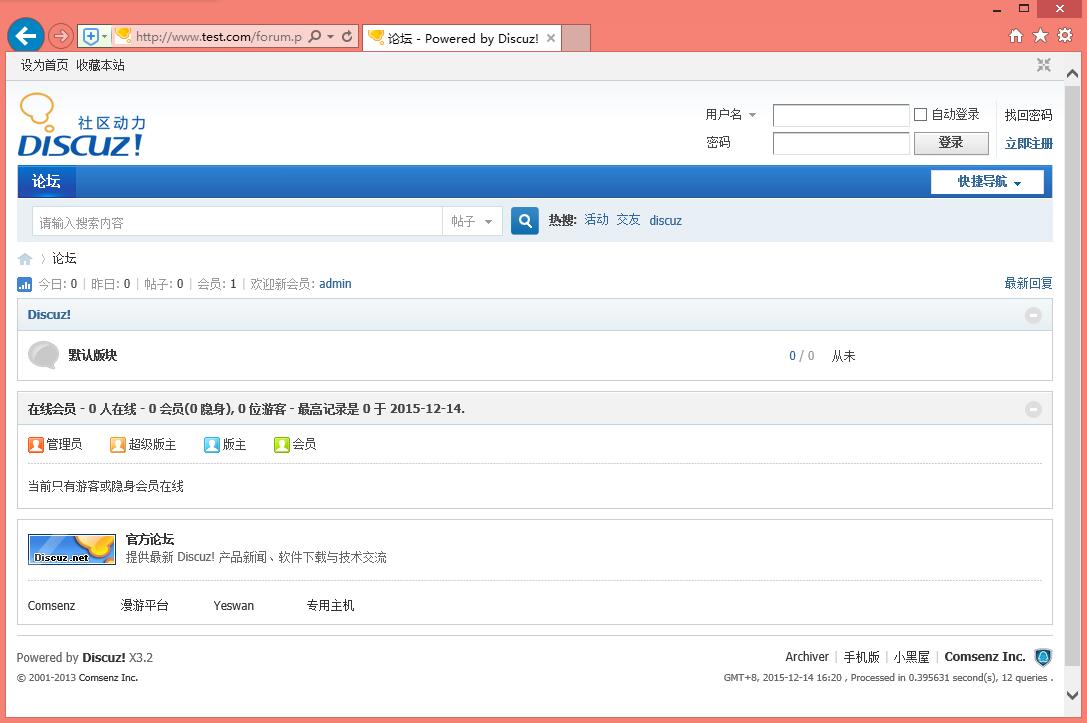Switch to the 论坛 - Powered by Discuz! tab
Viewport: 1087px width, 723px height.
461,38
